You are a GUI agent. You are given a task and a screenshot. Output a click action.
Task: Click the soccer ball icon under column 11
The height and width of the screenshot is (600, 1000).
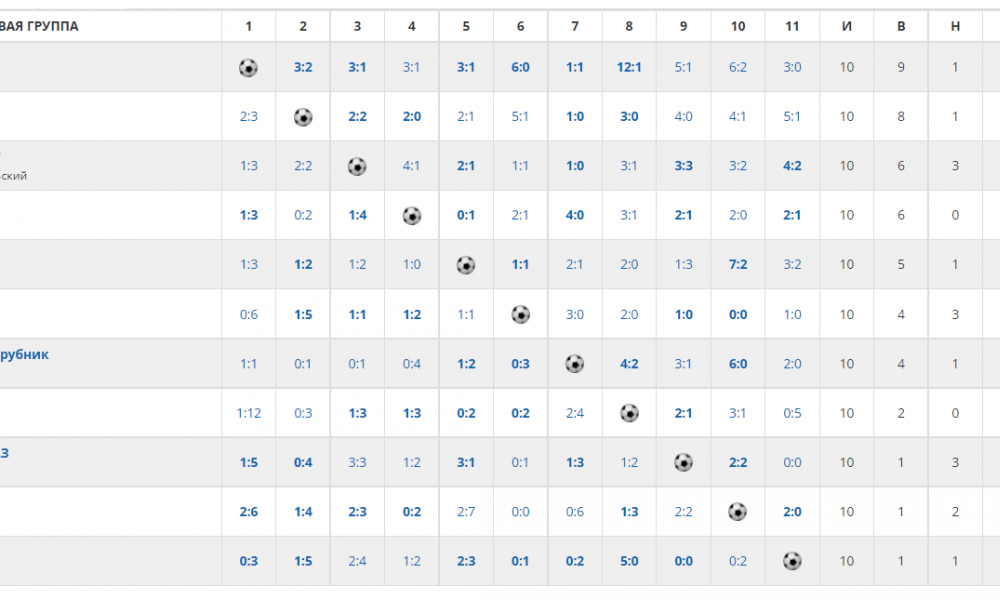(x=792, y=561)
